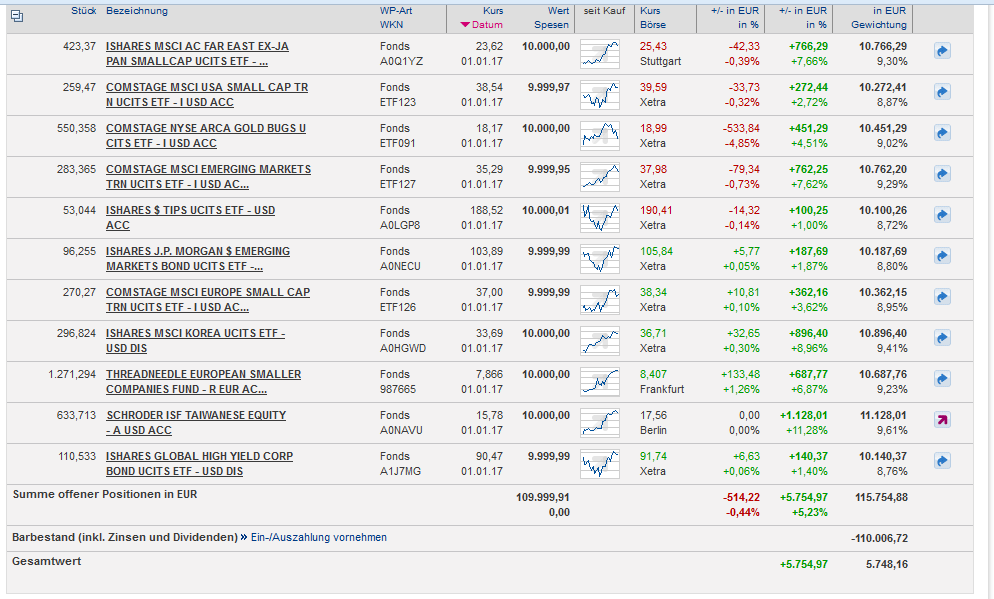Click the Datum sort arrow in the header
994x599 pixels.
click(465, 25)
